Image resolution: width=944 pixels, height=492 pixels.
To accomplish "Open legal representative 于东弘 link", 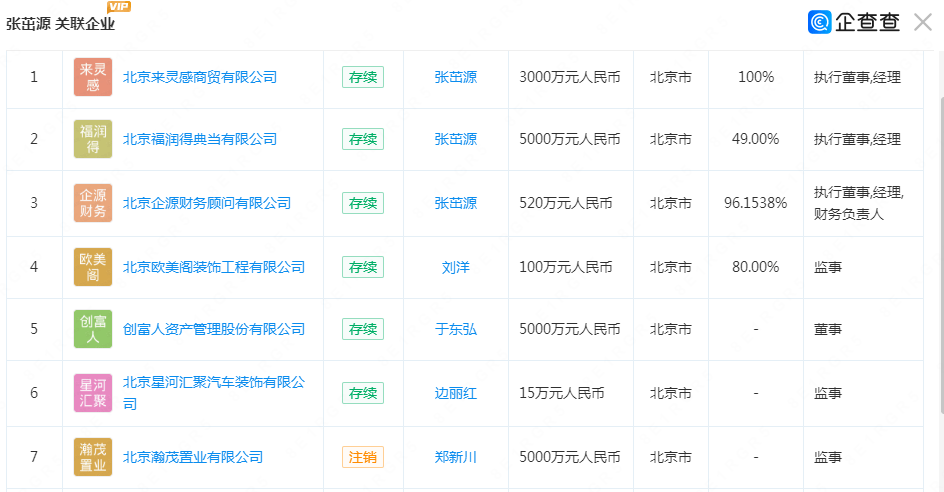I will [456, 329].
